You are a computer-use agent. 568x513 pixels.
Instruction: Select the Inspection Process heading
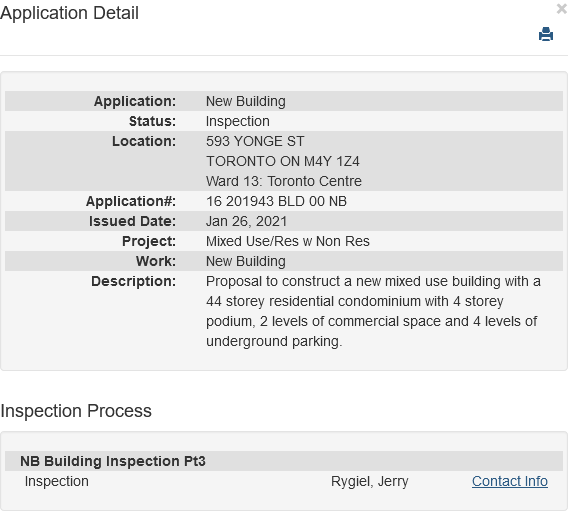pos(76,411)
